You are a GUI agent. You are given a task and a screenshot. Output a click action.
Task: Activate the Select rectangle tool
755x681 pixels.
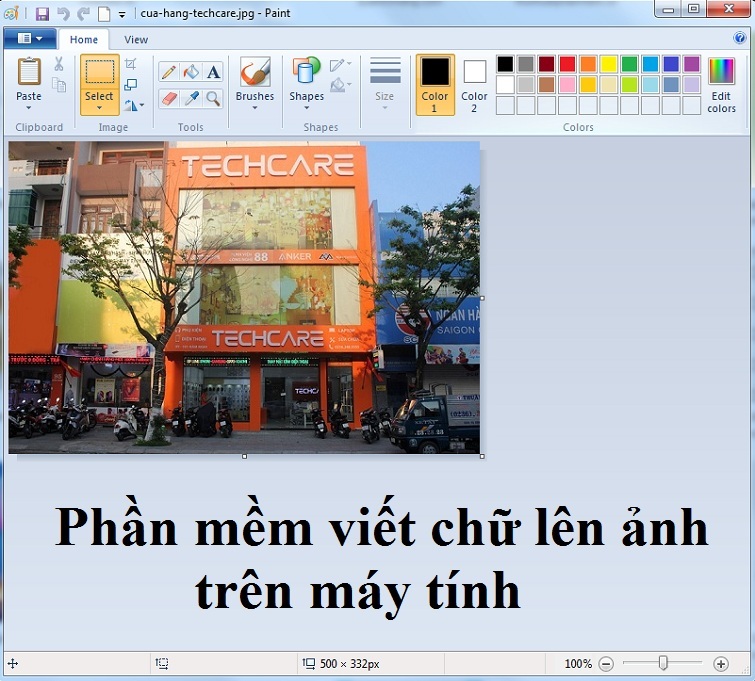point(100,72)
